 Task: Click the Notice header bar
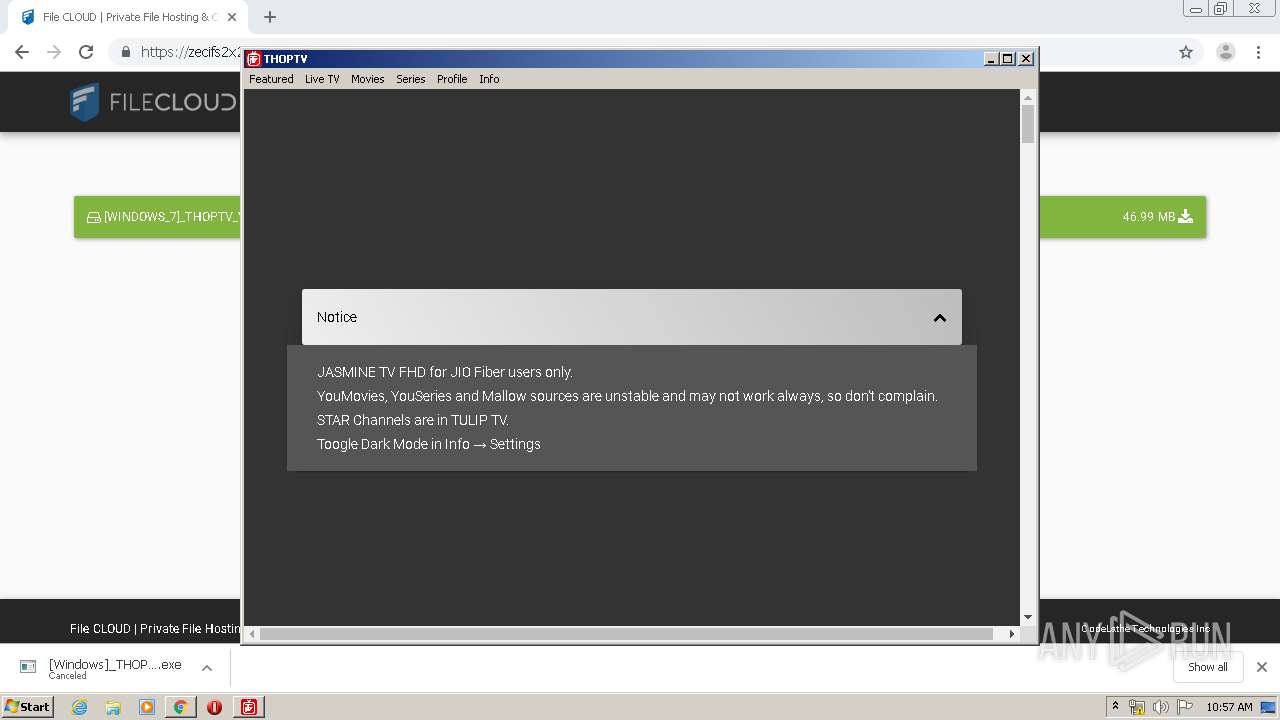point(632,317)
